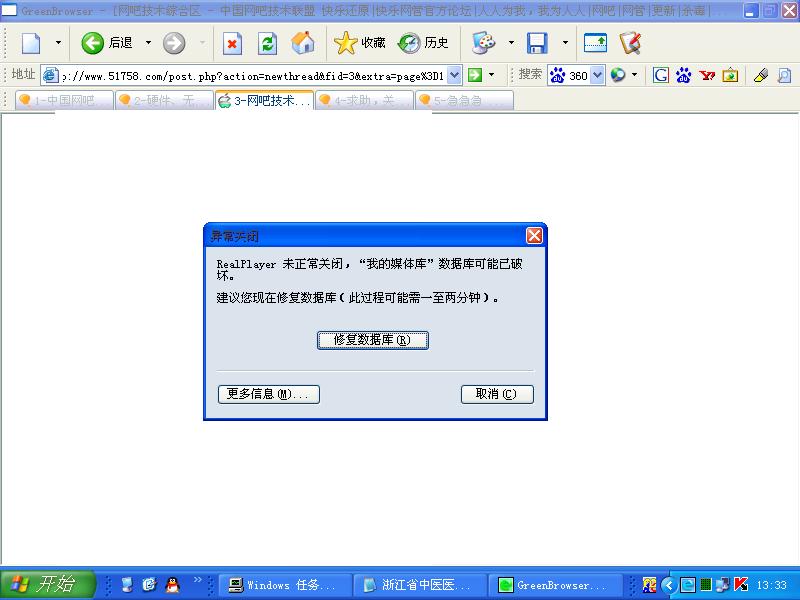
Task: Expand the Go button dropdown arrow
Action: click(x=491, y=76)
